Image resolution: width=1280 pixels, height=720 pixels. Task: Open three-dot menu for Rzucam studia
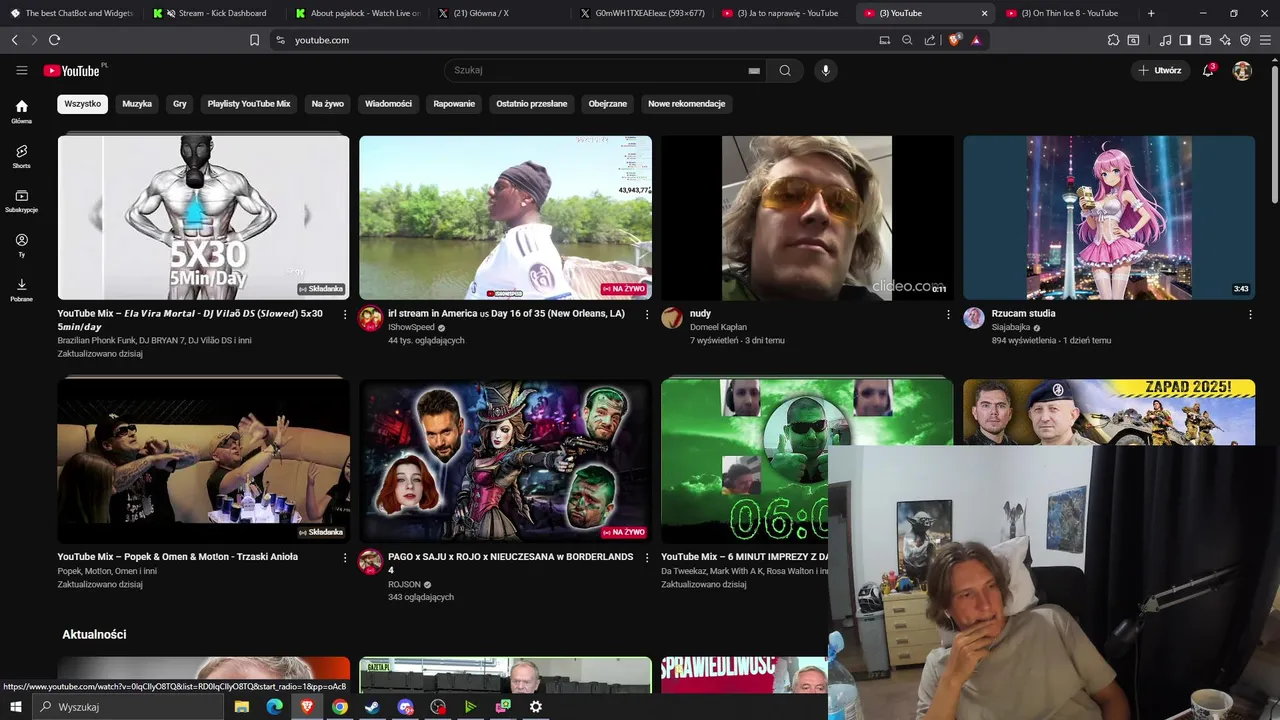[x=1250, y=314]
